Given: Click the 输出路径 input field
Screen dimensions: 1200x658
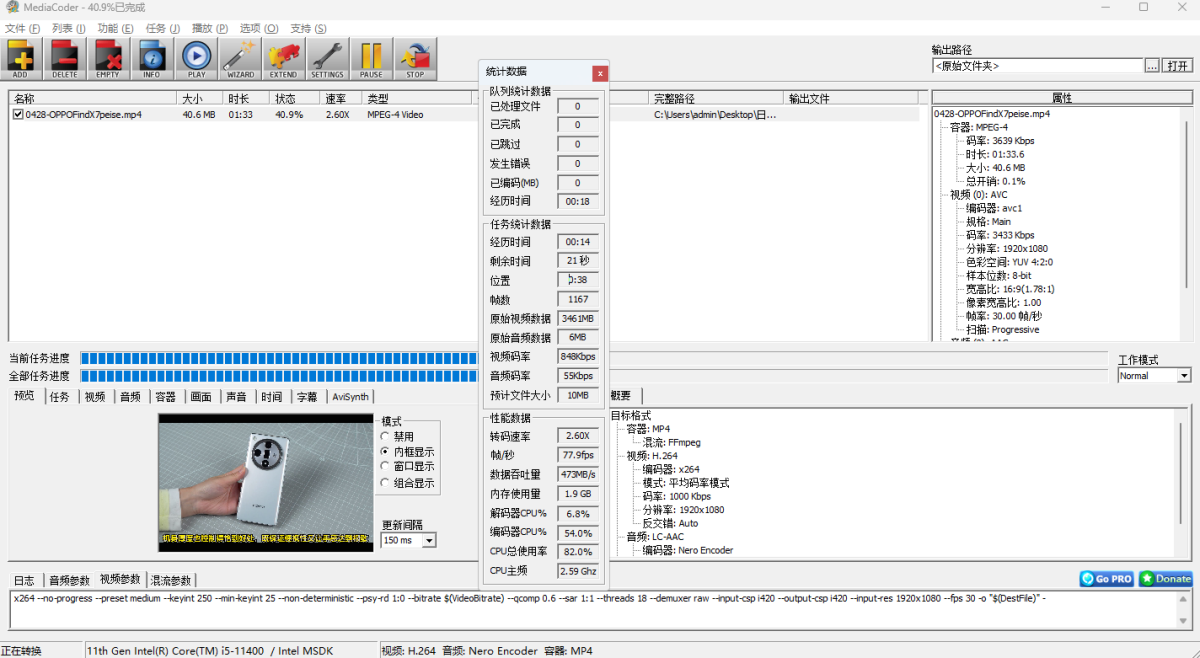Looking at the screenshot, I should pyautogui.click(x=1037, y=66).
